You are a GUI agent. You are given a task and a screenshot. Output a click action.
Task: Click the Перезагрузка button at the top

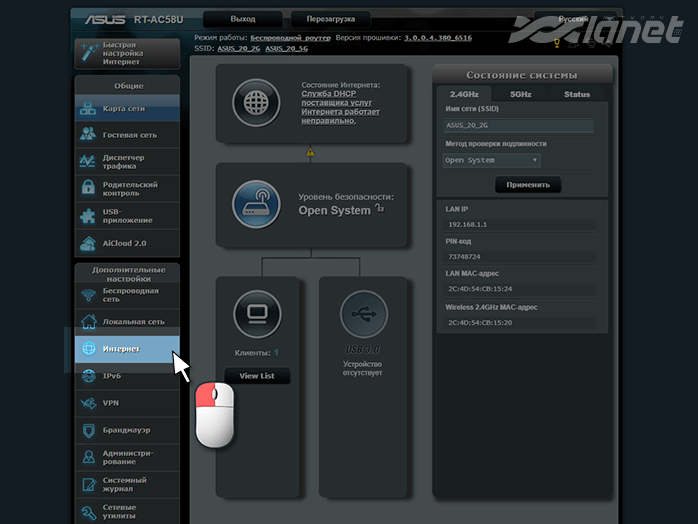pos(323,19)
